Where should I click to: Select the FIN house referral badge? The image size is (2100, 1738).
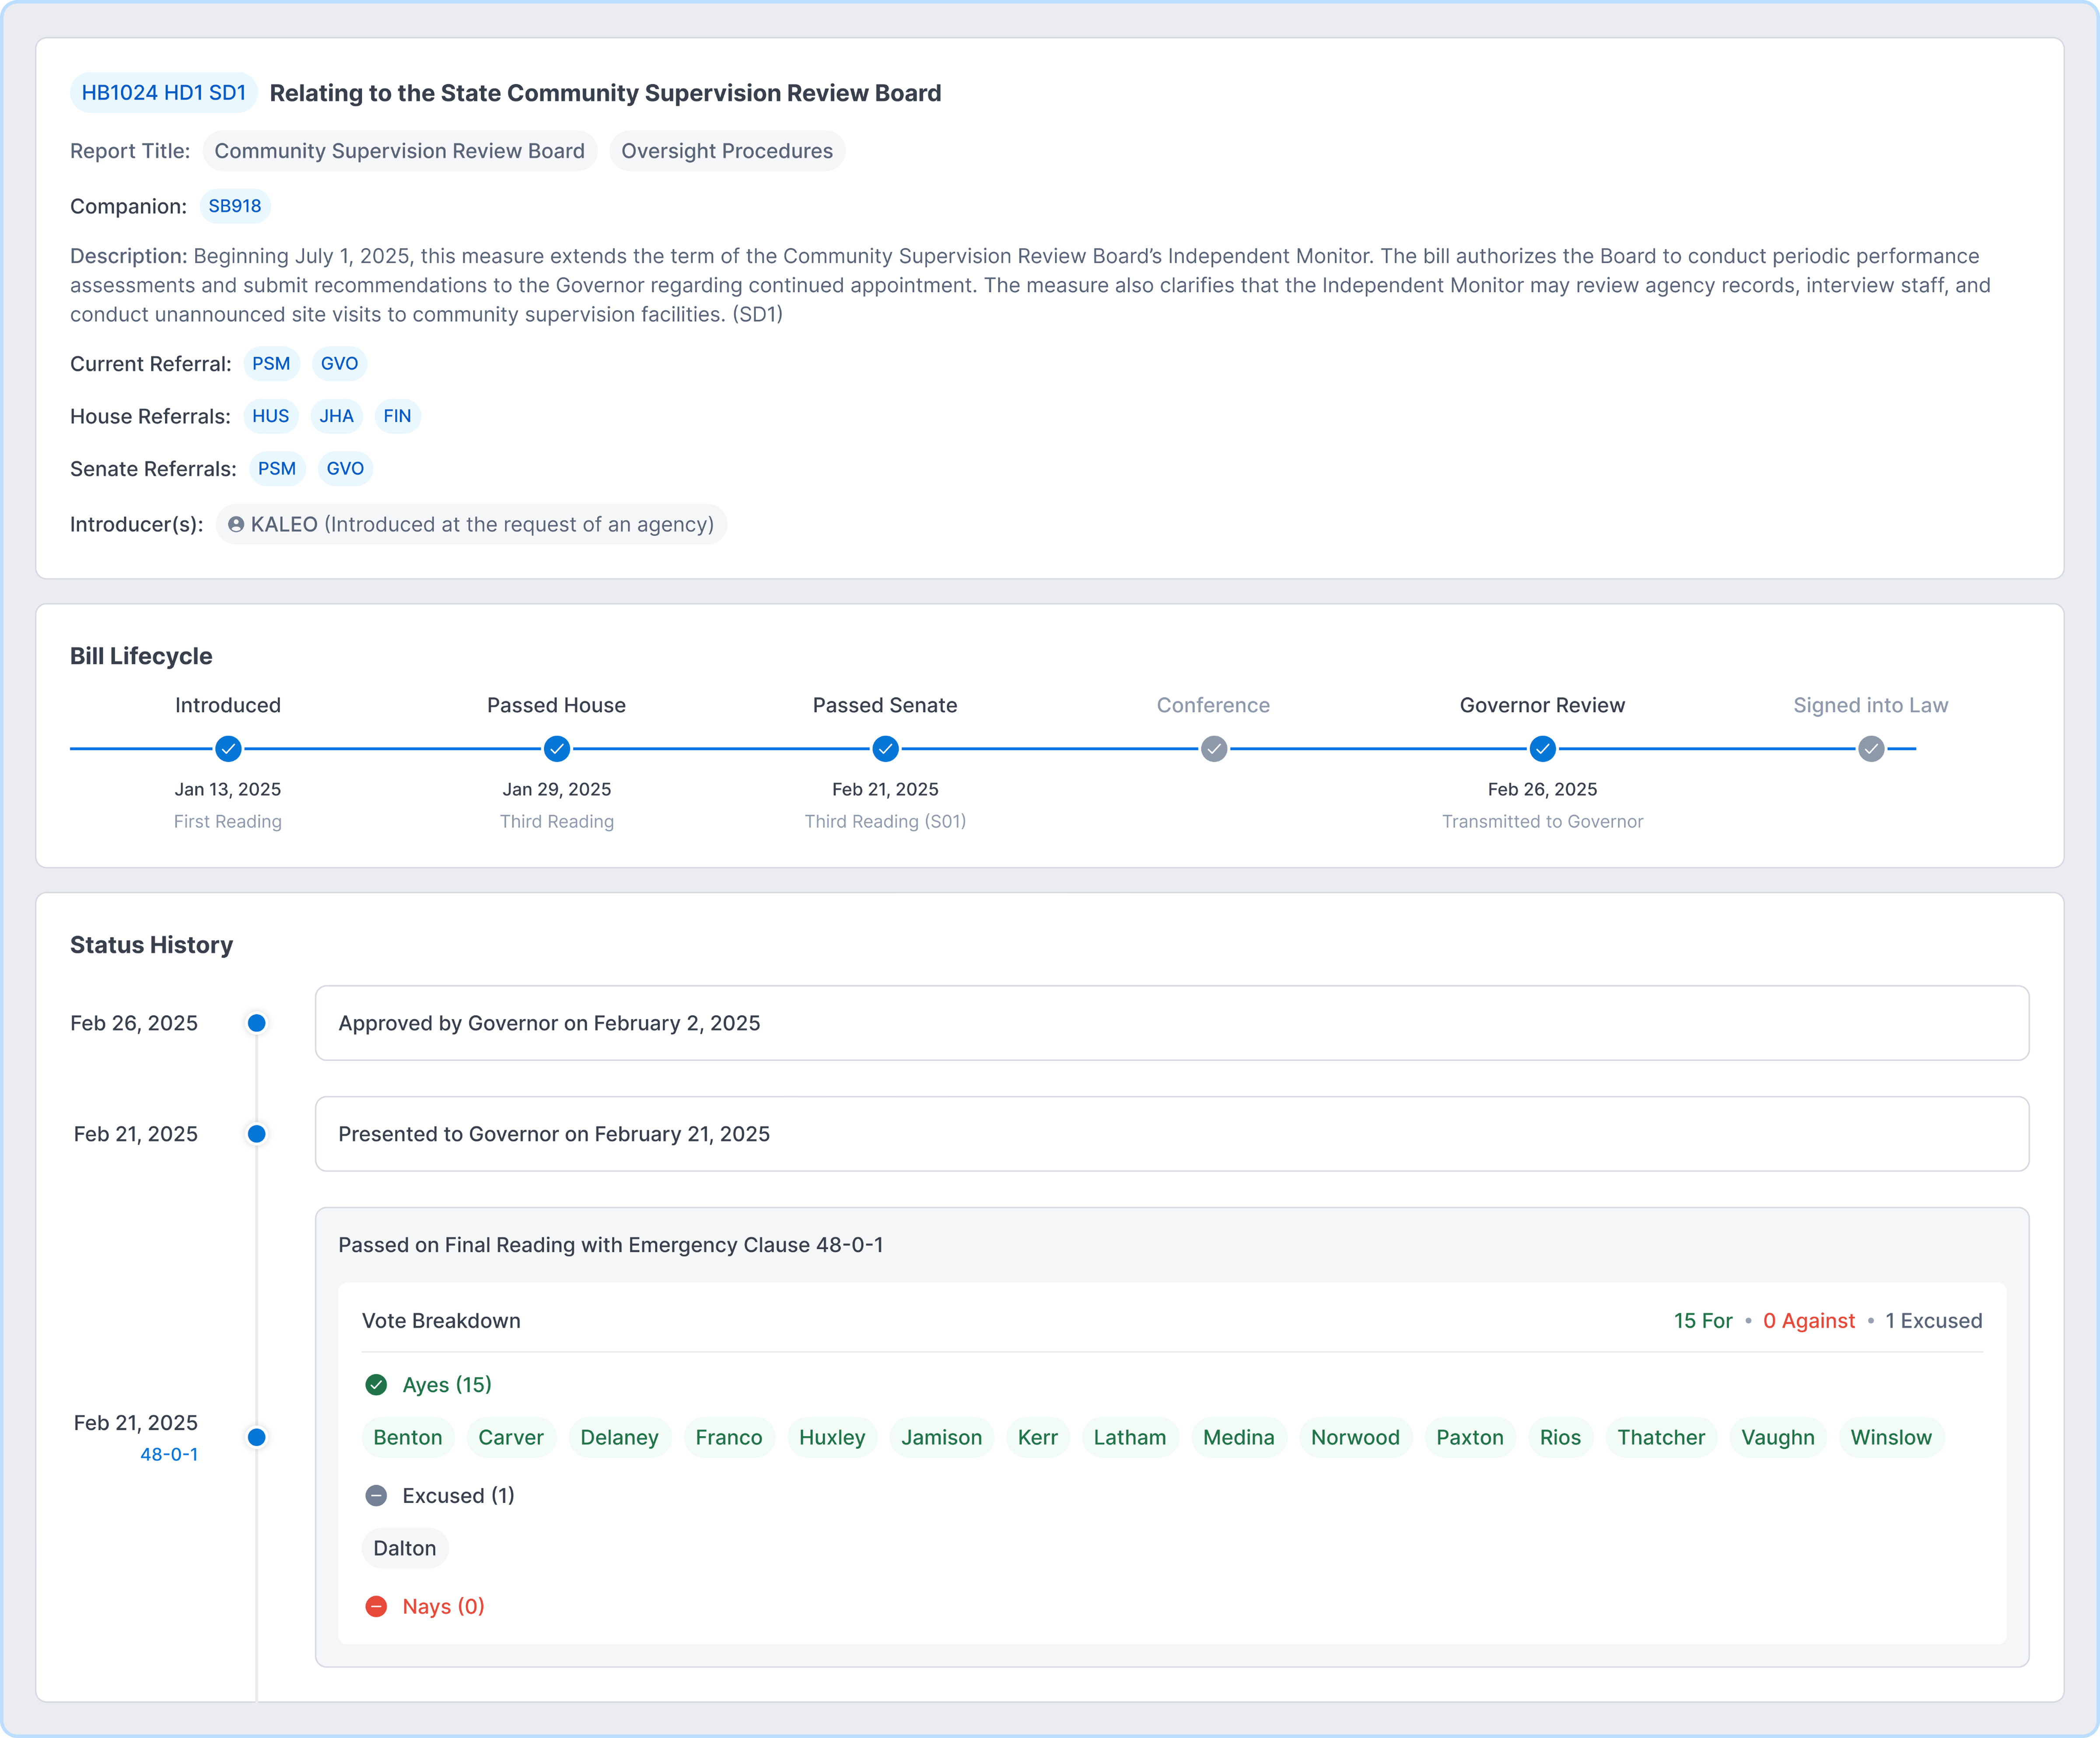[x=397, y=416]
